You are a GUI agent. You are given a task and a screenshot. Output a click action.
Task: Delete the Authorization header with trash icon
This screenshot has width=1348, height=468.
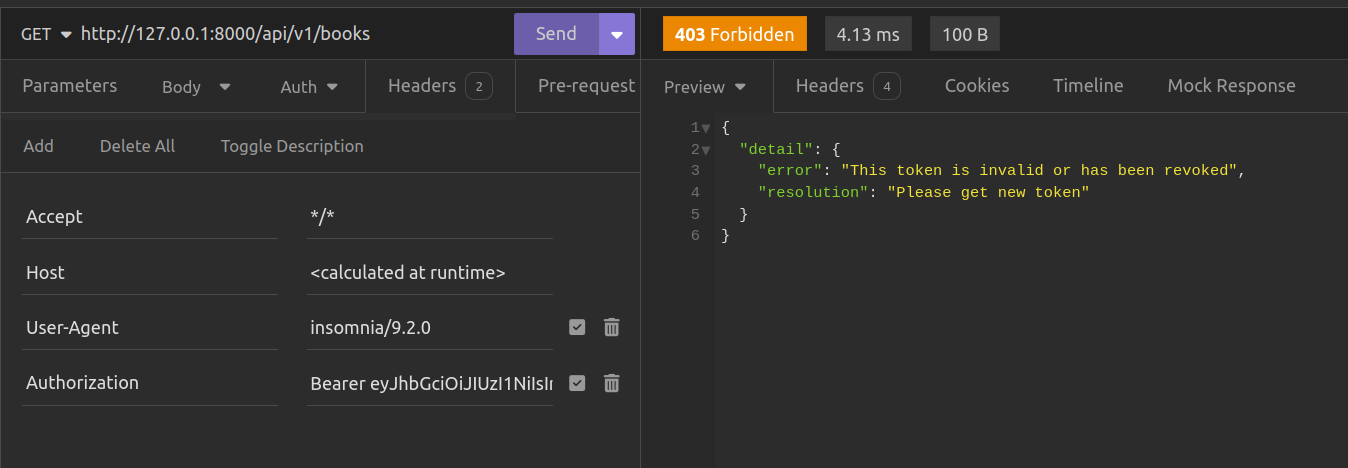pyautogui.click(x=611, y=383)
